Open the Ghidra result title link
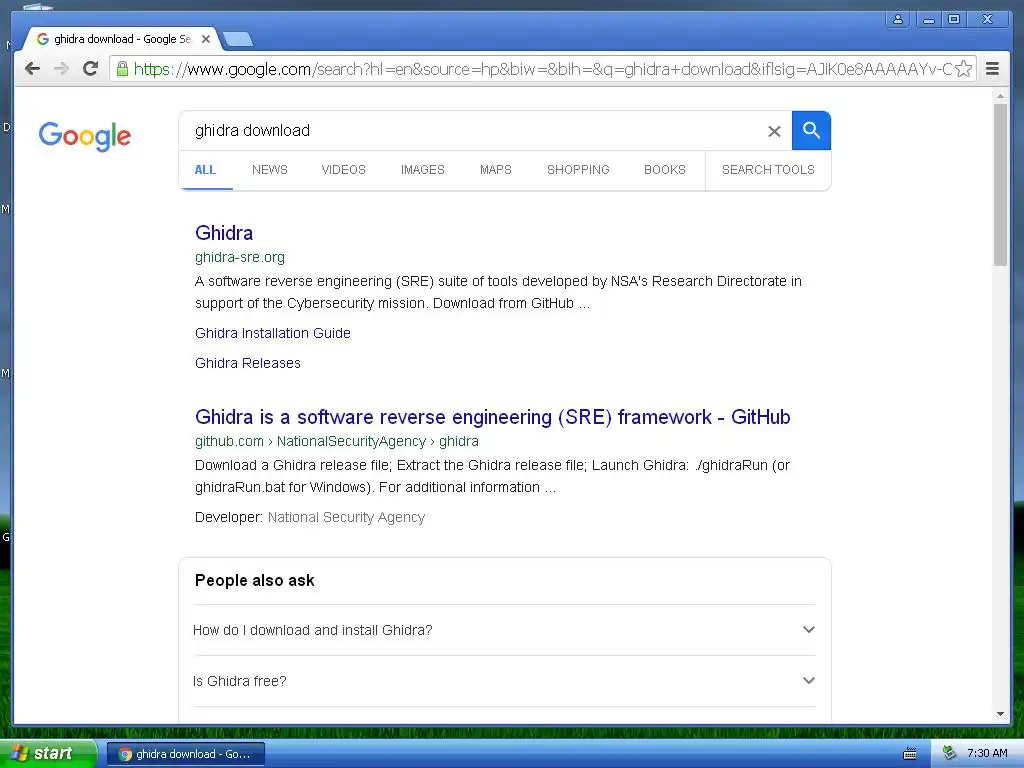The width and height of the screenshot is (1024, 768). pos(224,233)
